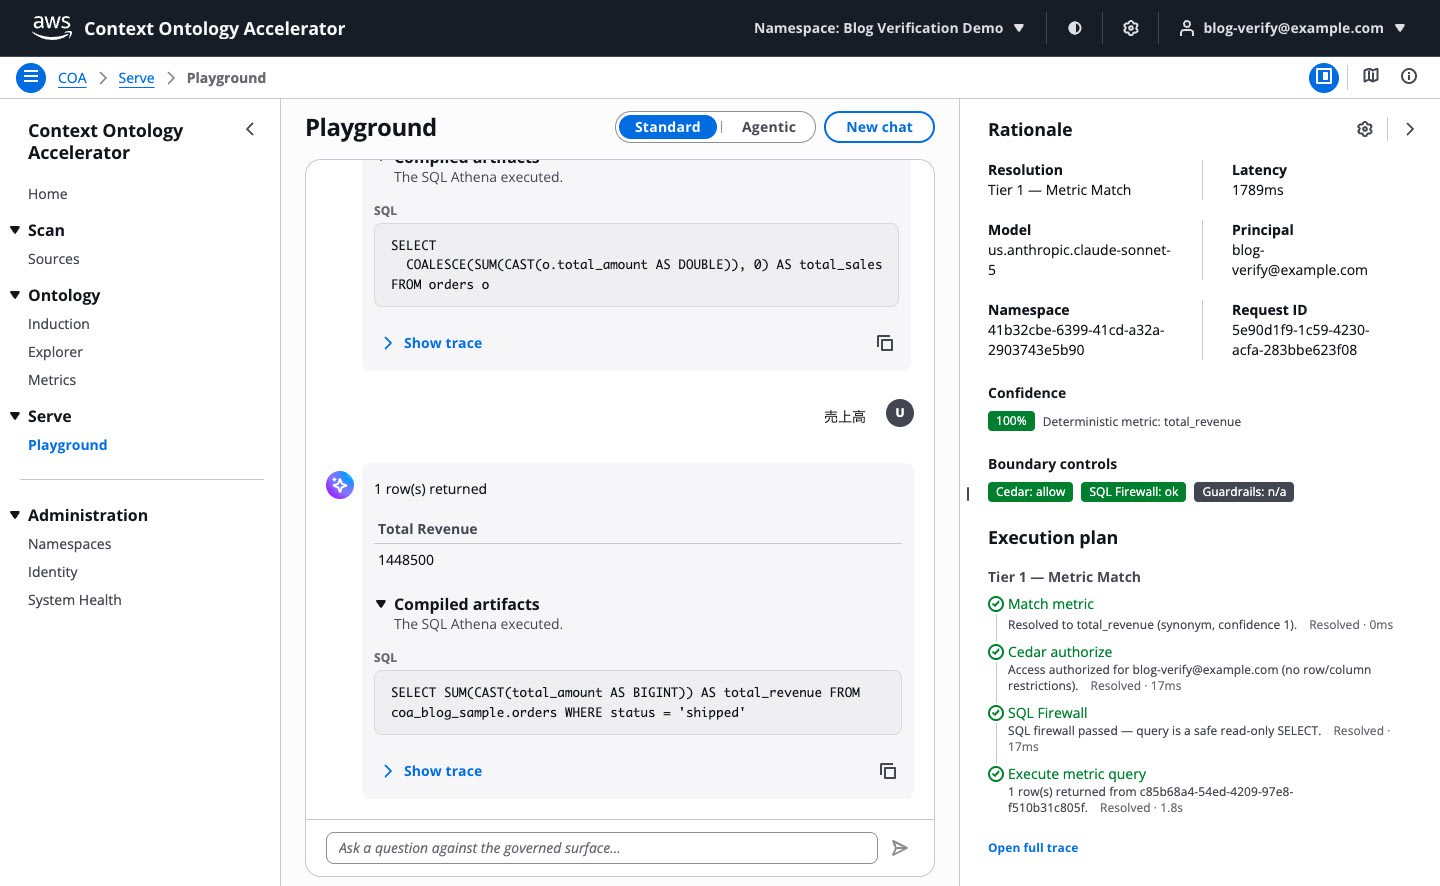1440x886 pixels.
Task: Click the Match metric check icon
Action: click(996, 604)
